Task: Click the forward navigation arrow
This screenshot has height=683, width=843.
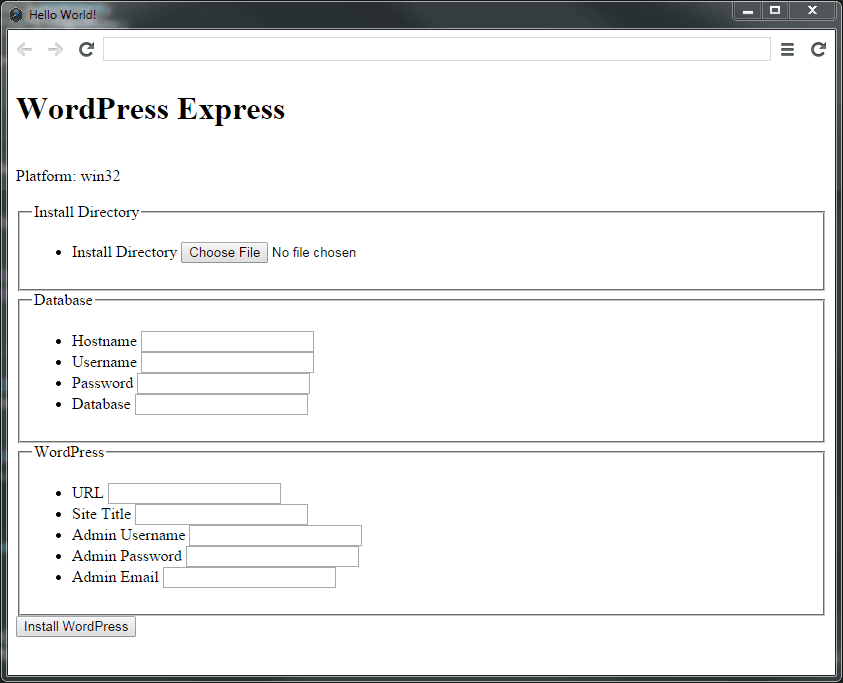Action: (x=55, y=49)
